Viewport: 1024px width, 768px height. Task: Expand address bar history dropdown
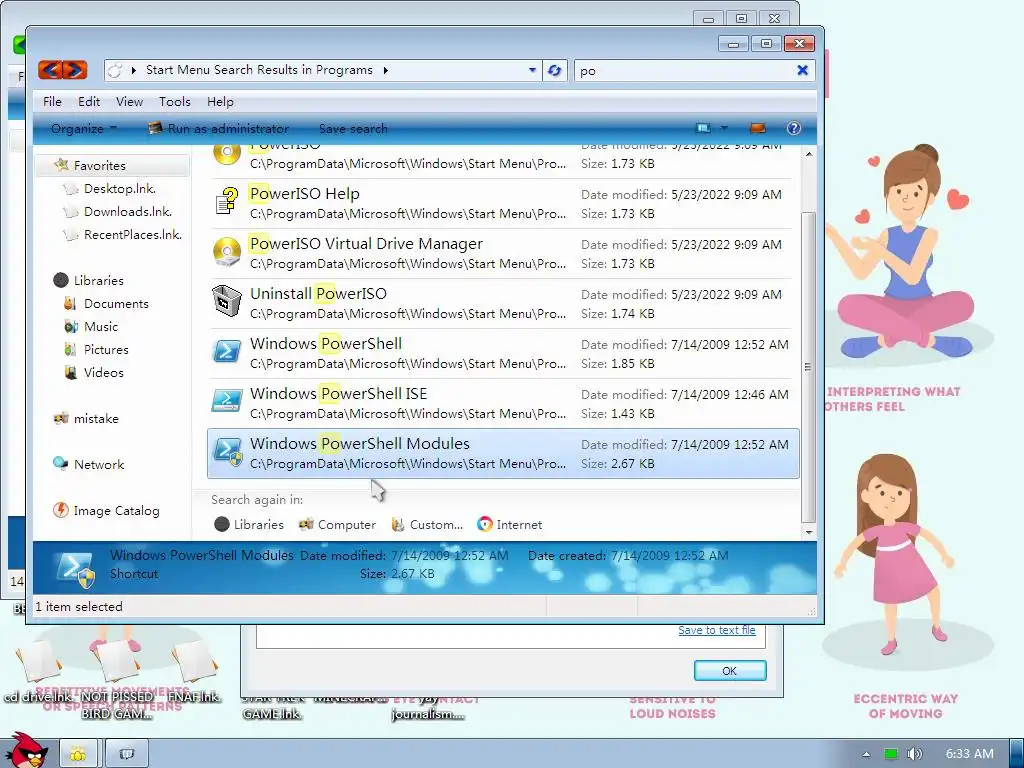532,70
